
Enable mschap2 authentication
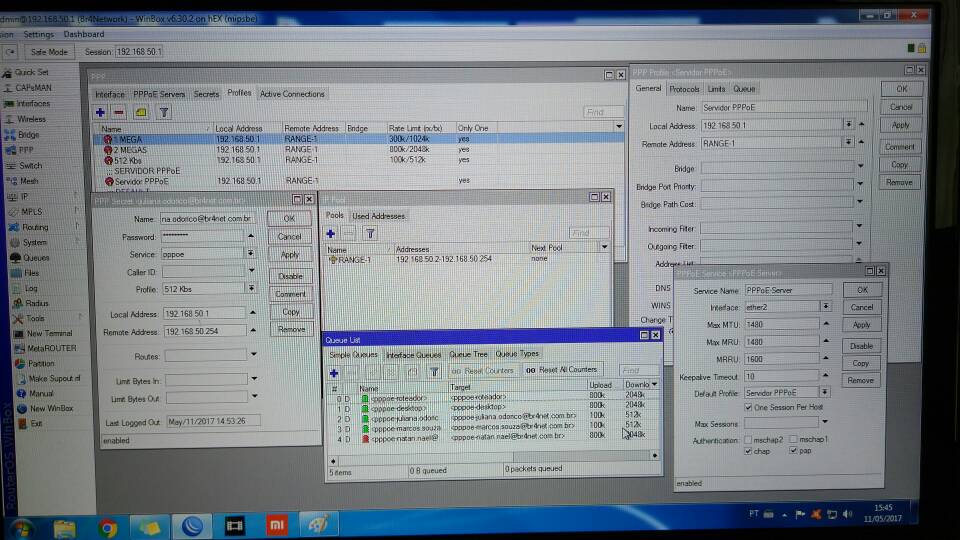click(x=748, y=440)
